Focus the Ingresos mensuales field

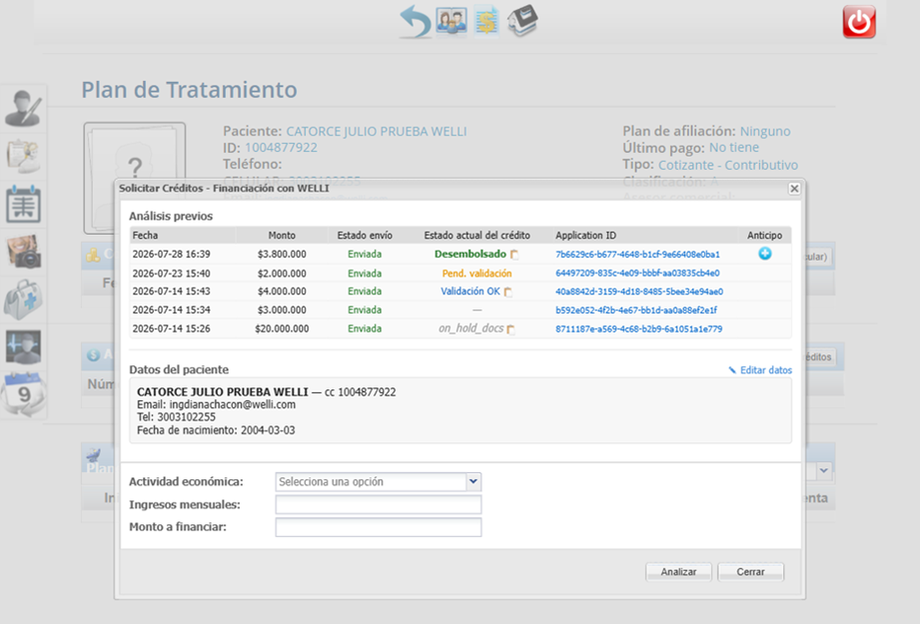(378, 504)
